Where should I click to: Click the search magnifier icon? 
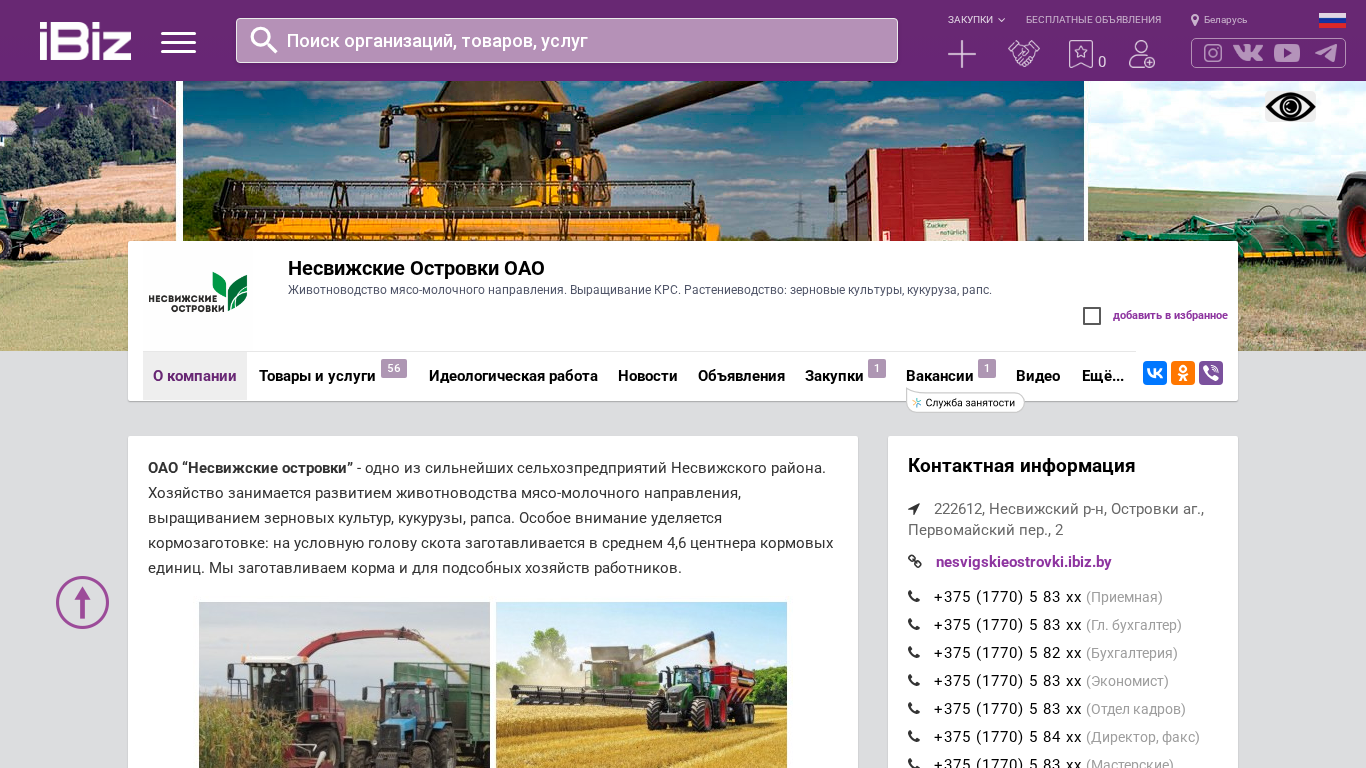263,40
